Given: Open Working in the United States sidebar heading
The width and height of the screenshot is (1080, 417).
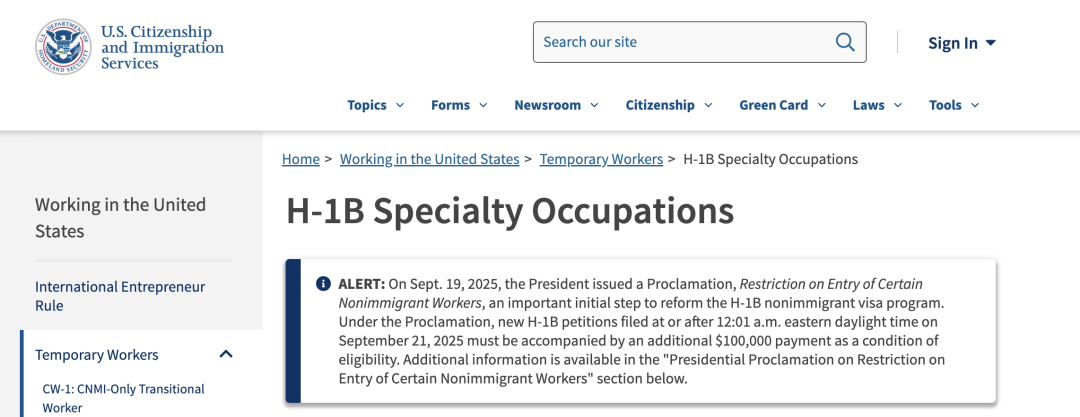Looking at the screenshot, I should point(120,218).
